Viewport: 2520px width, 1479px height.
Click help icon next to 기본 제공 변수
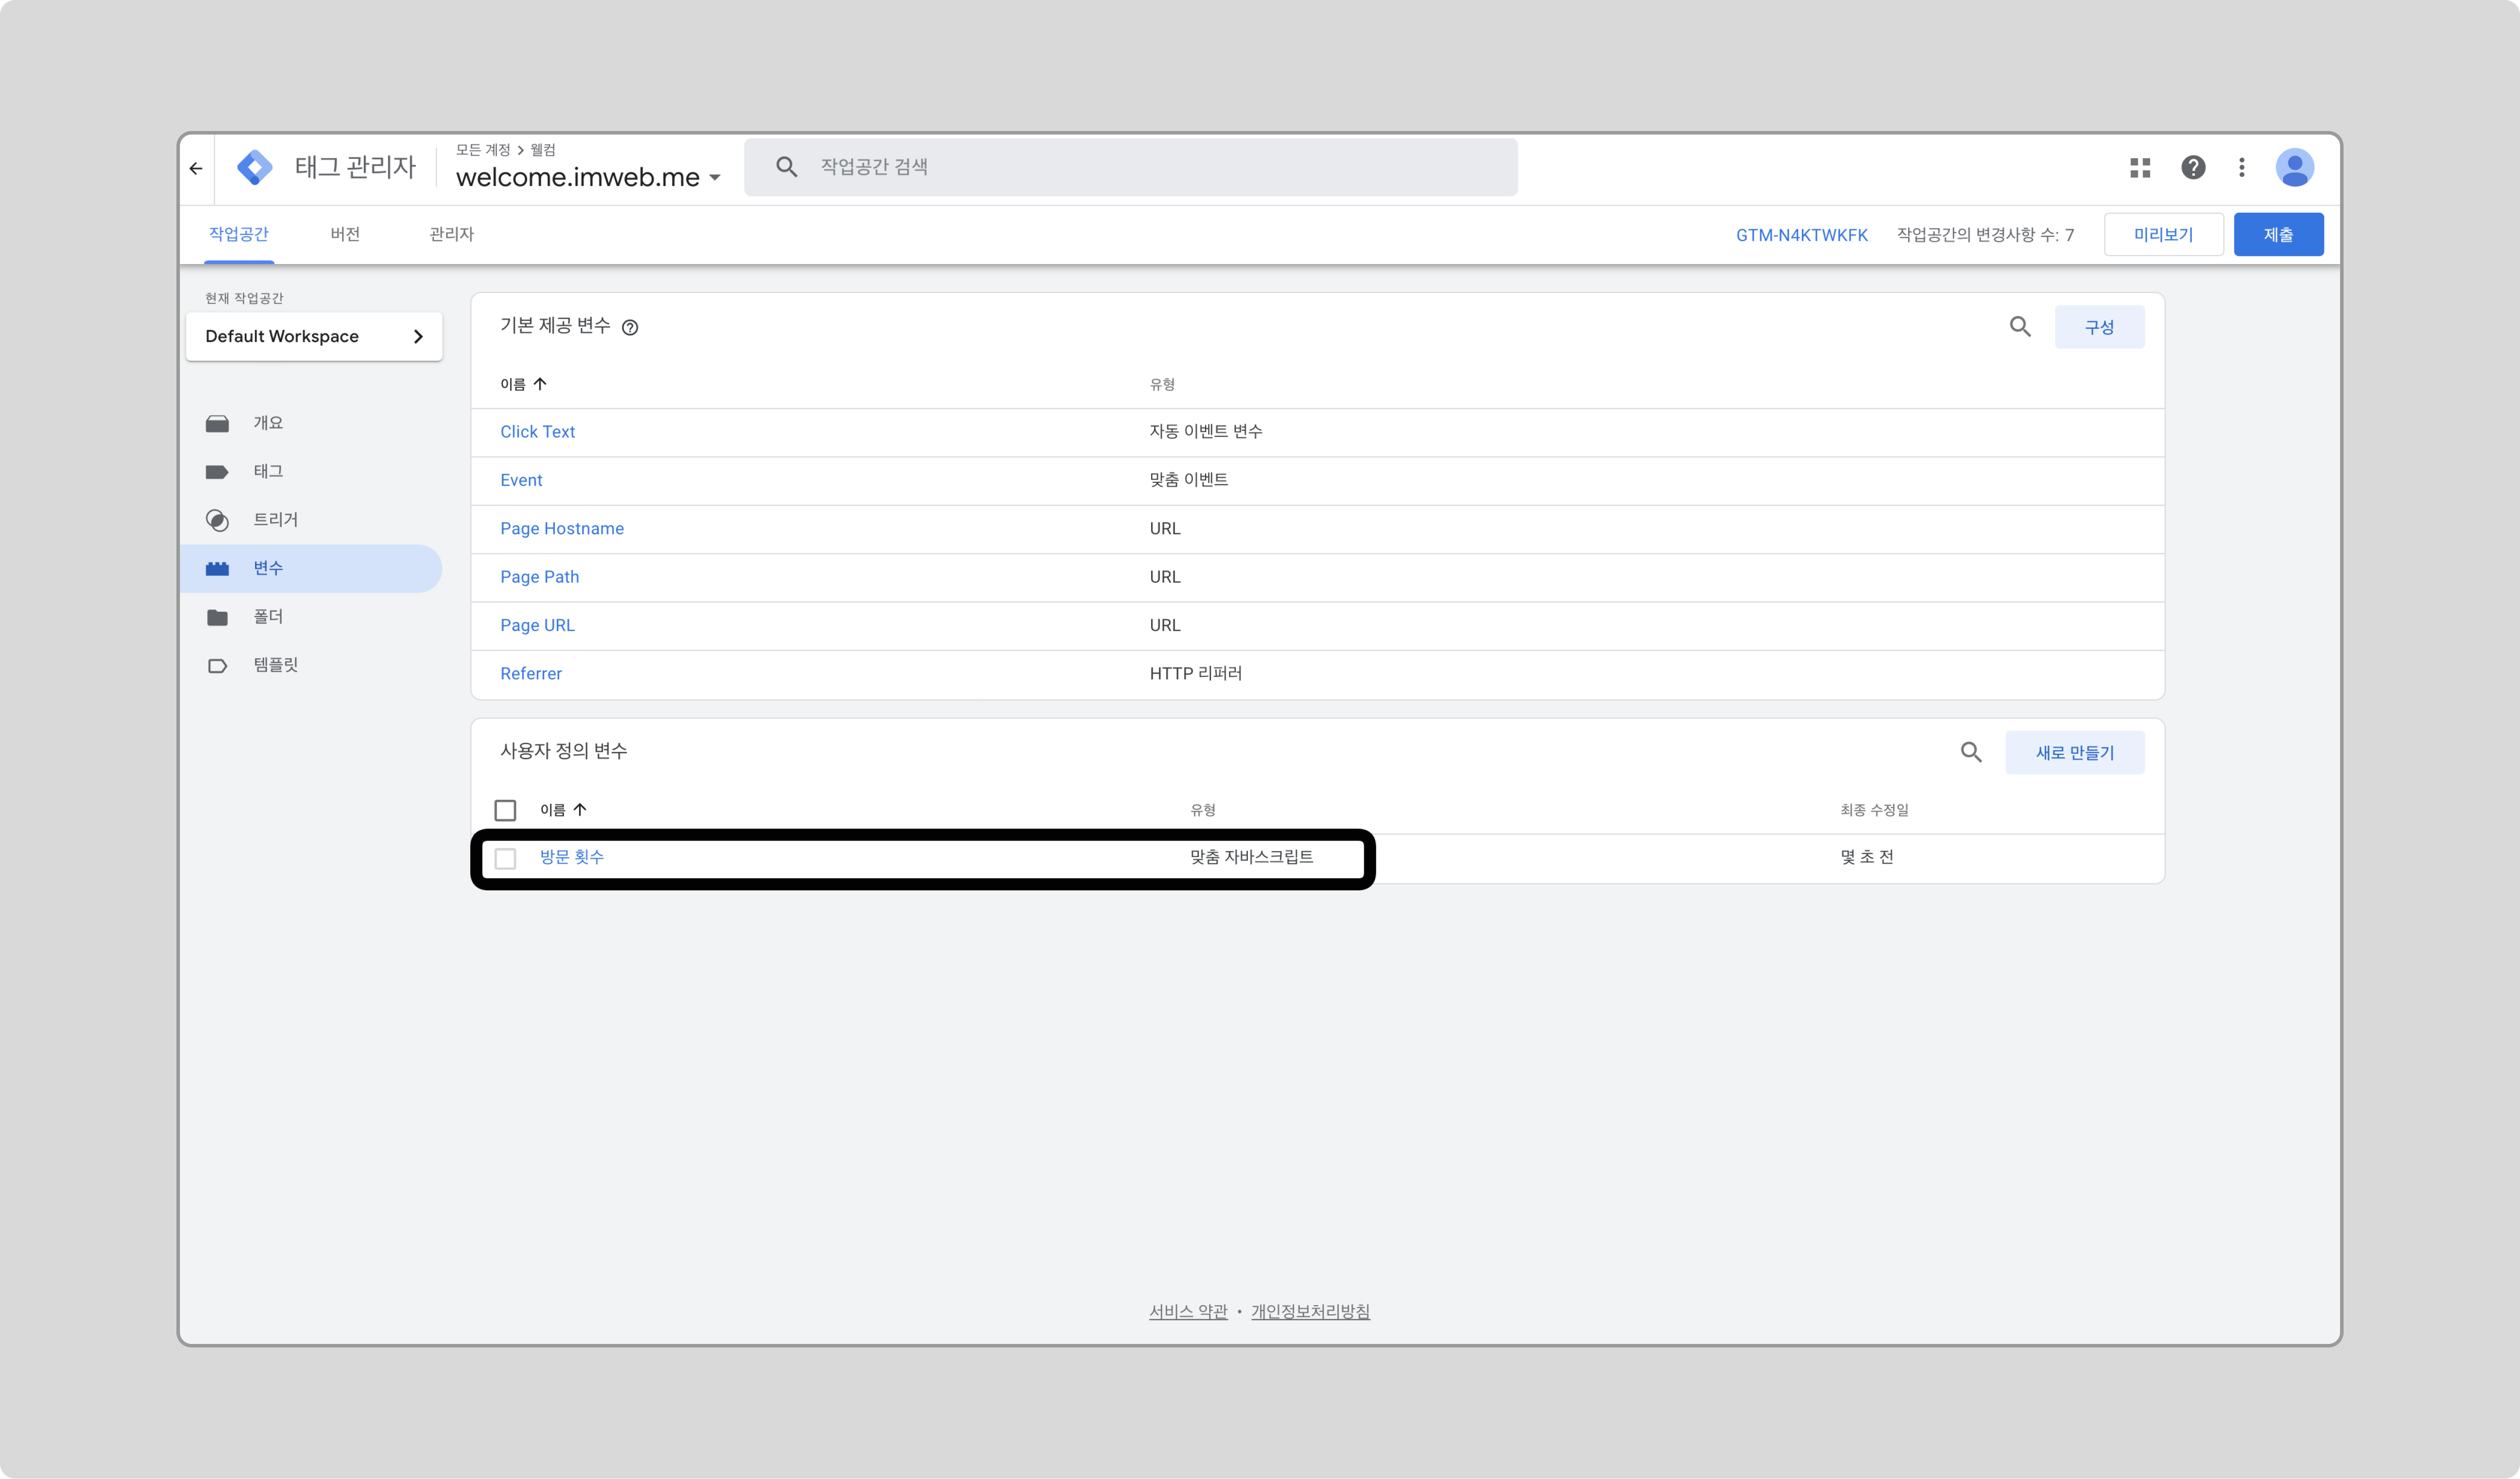tap(630, 327)
